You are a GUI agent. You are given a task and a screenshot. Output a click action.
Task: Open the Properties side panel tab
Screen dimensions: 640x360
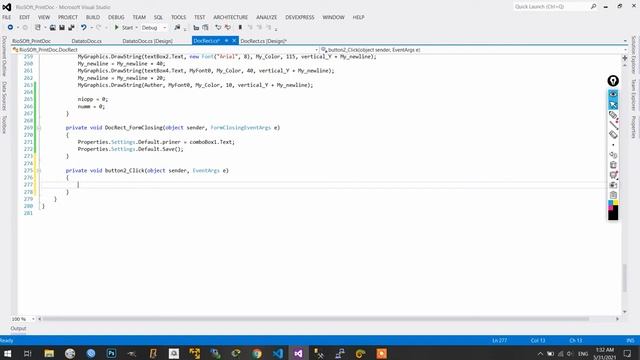(x=634, y=127)
